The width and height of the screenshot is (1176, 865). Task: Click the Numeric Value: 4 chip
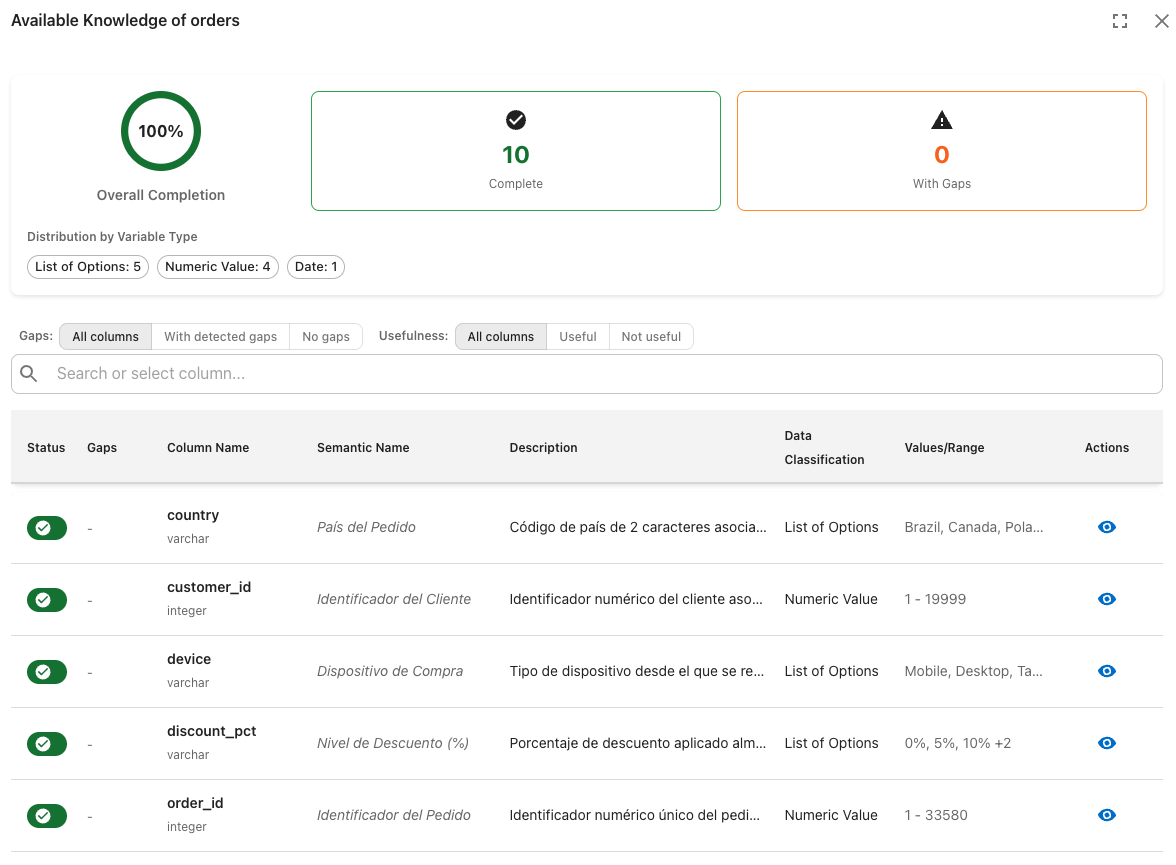[x=218, y=267]
